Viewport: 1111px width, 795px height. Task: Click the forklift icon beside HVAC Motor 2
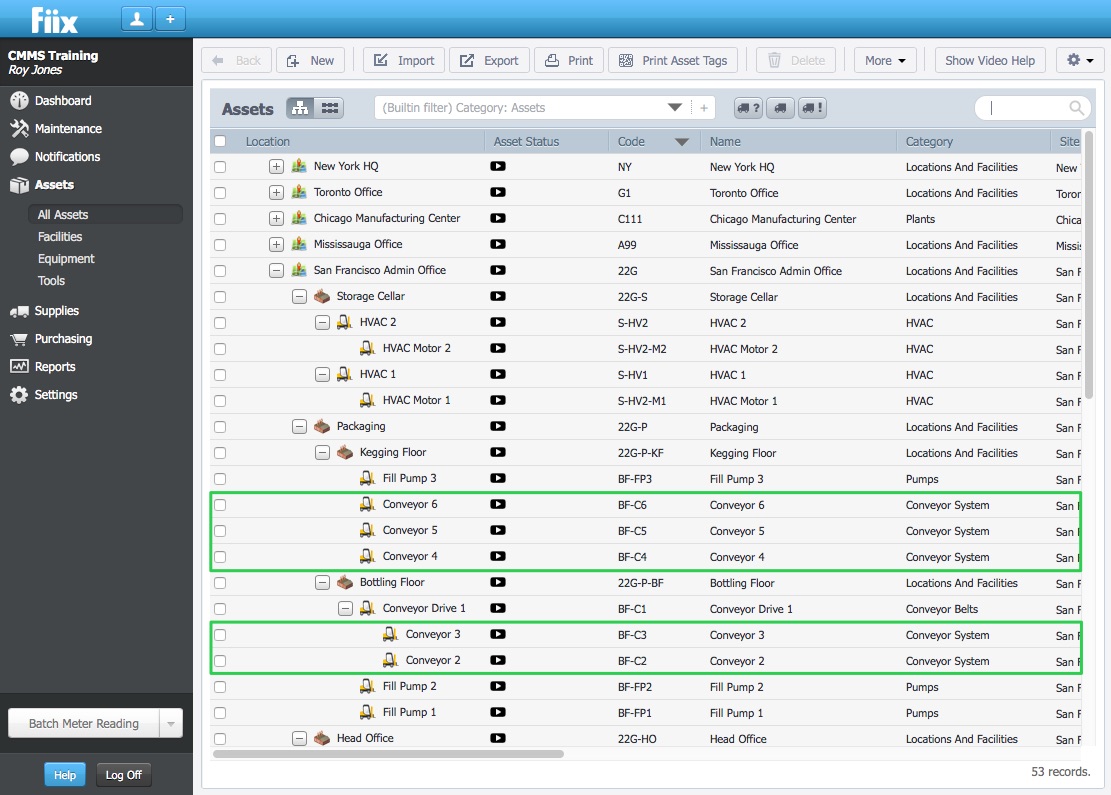367,348
